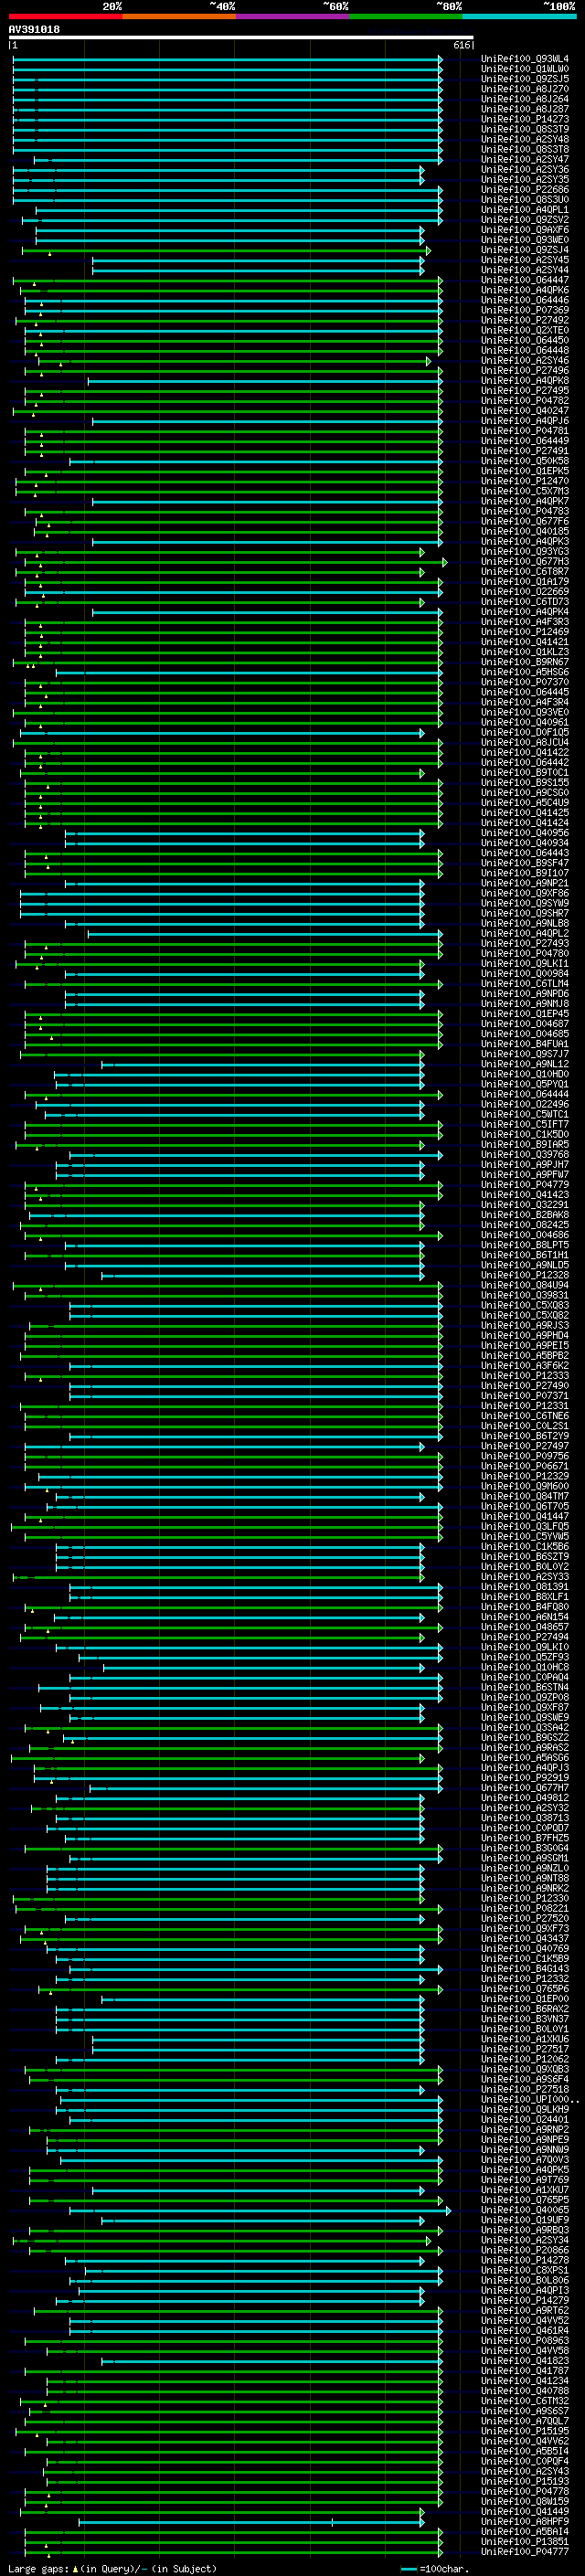585x2576 pixels.
Task: Select label UniRef100_Q9AXF6
Action: coord(525,230)
